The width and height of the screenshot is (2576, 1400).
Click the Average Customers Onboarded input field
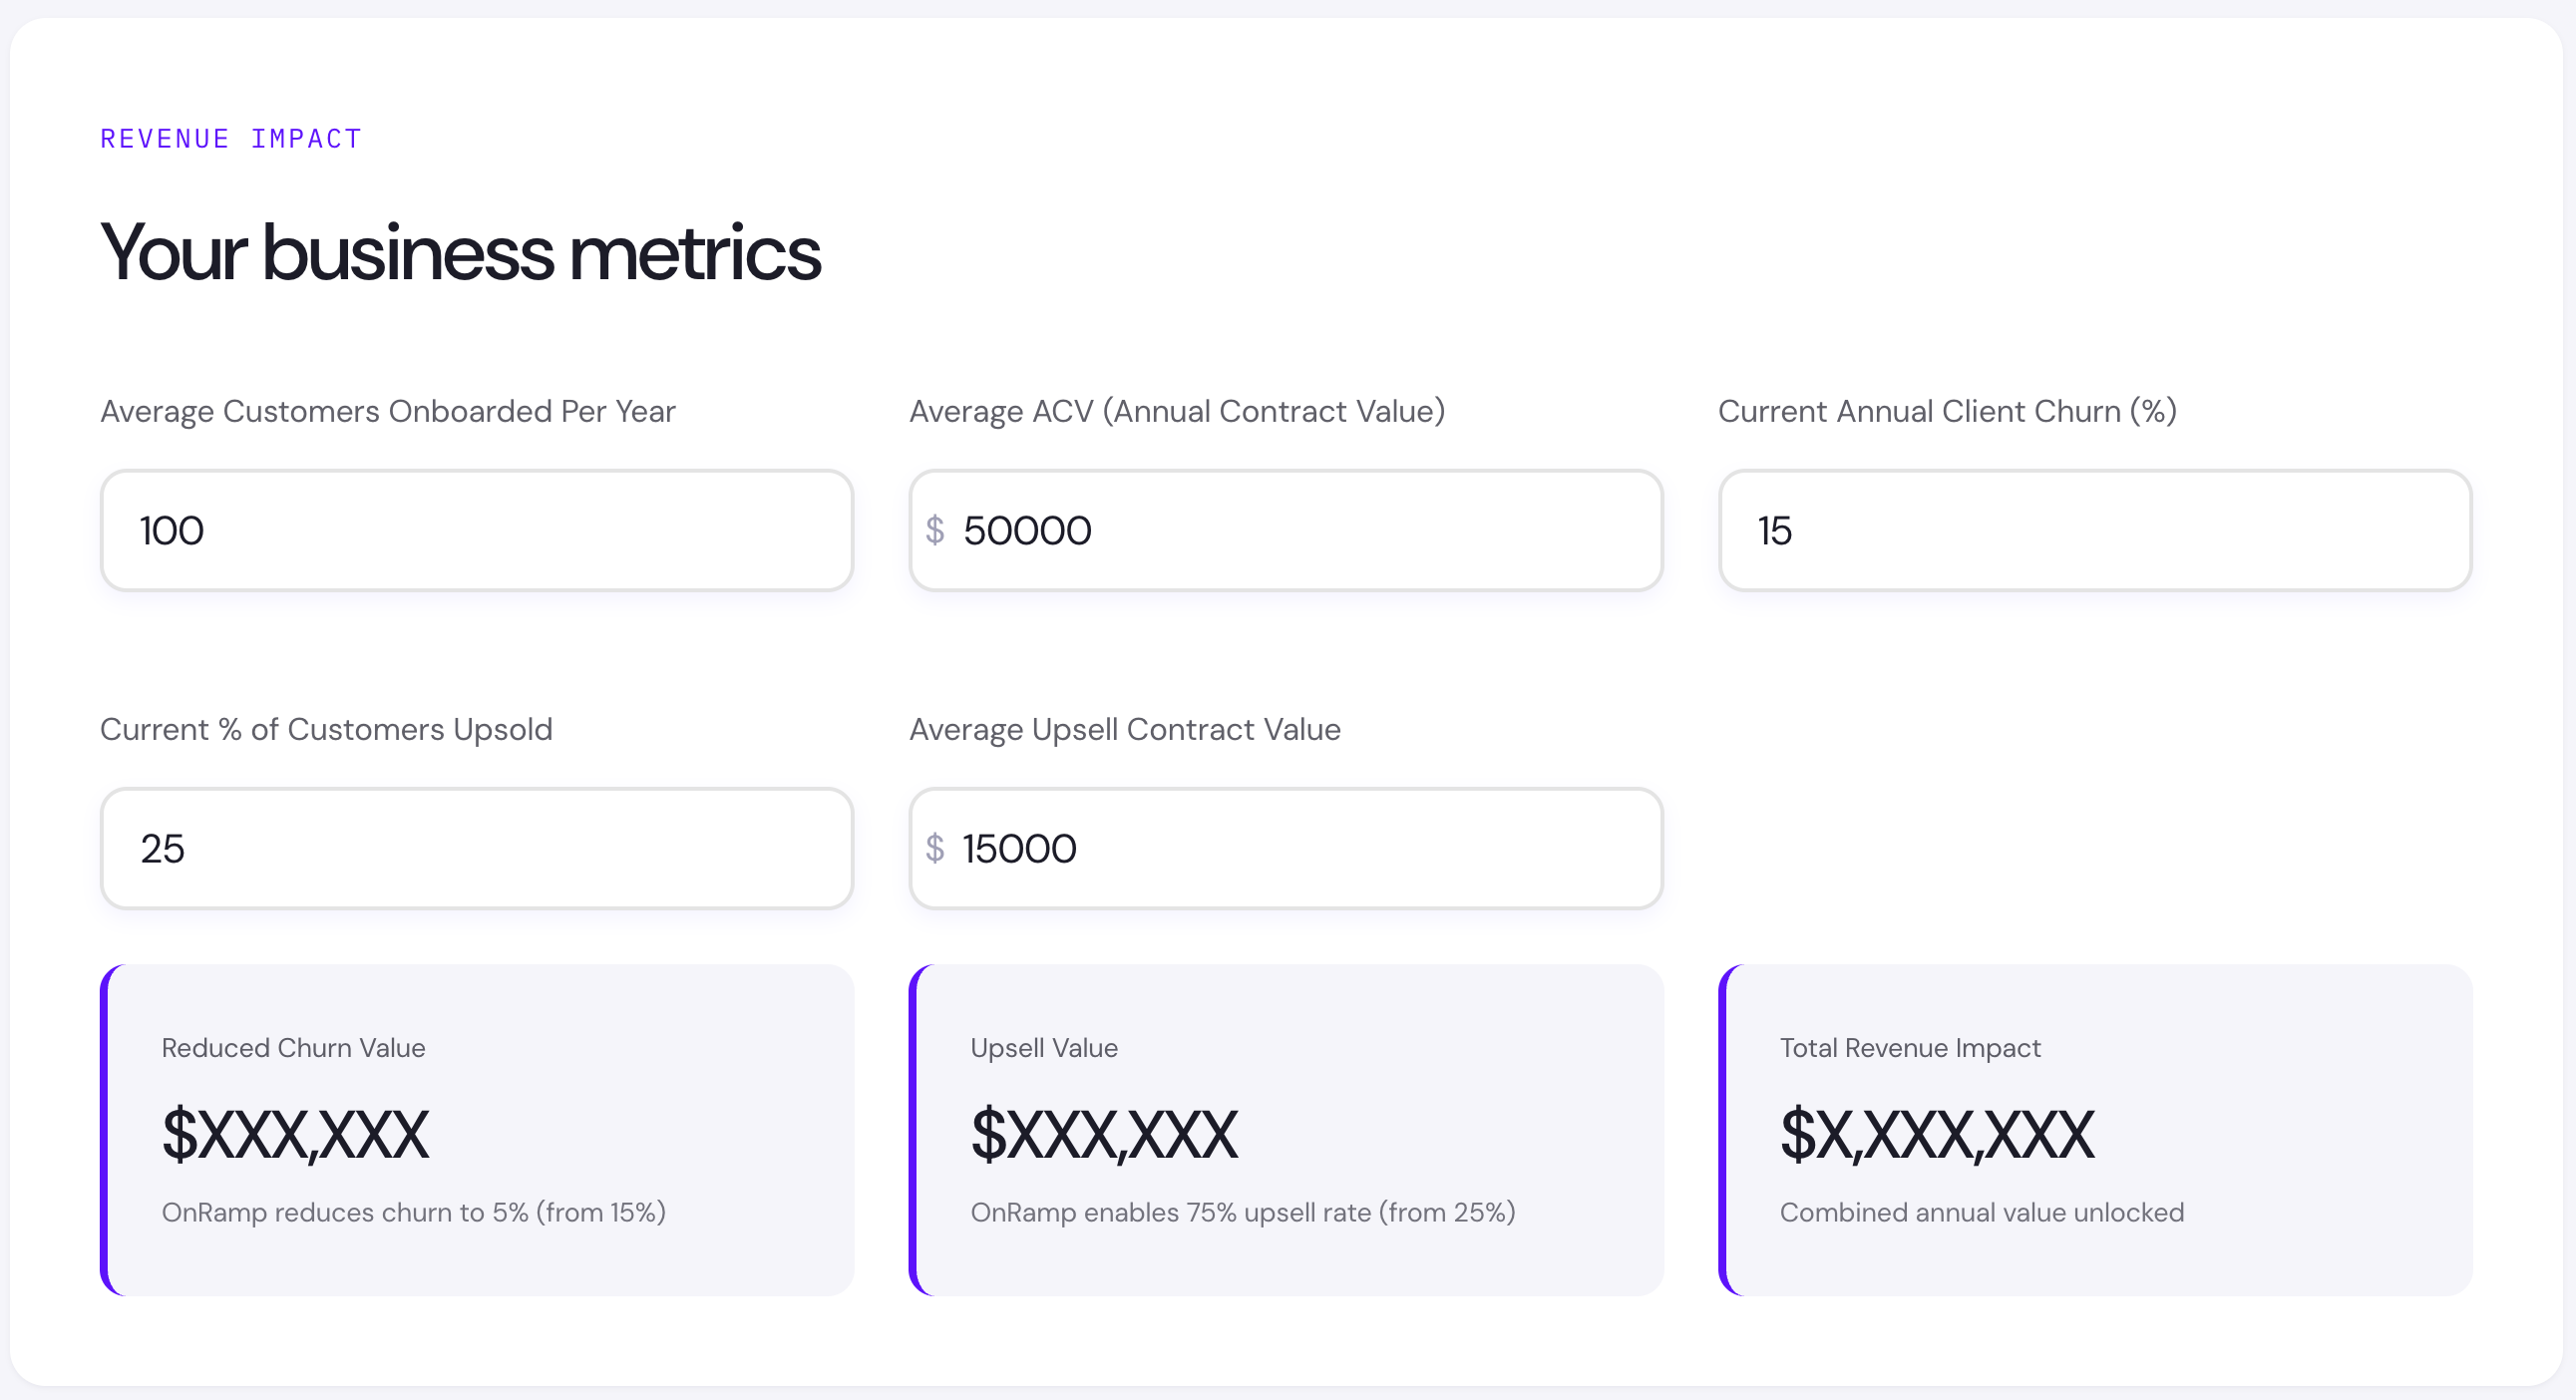pos(477,530)
